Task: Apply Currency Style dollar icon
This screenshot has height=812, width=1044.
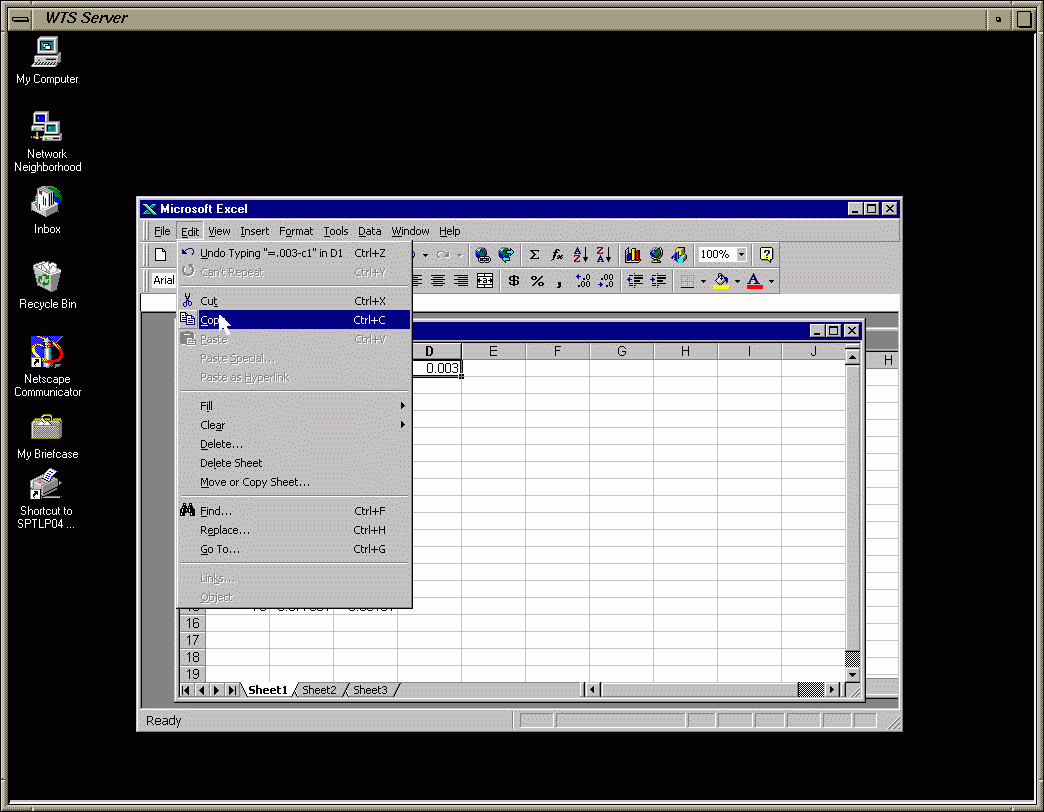Action: [514, 281]
